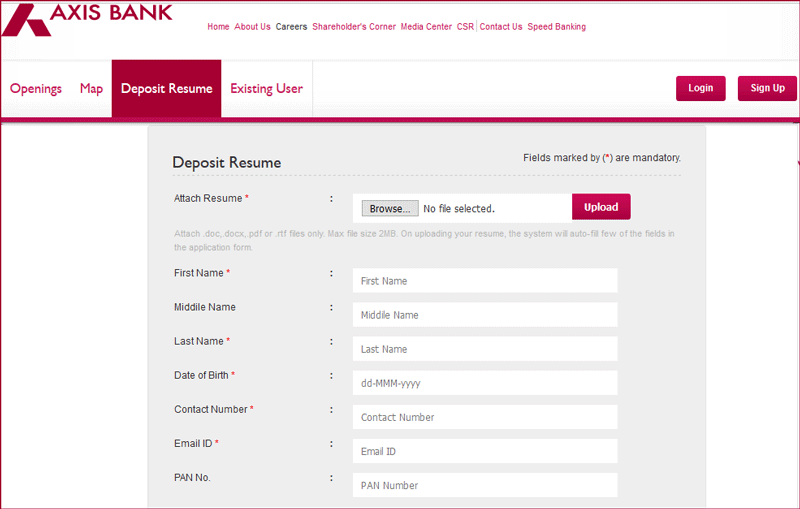Open the CSR link

[x=465, y=27]
